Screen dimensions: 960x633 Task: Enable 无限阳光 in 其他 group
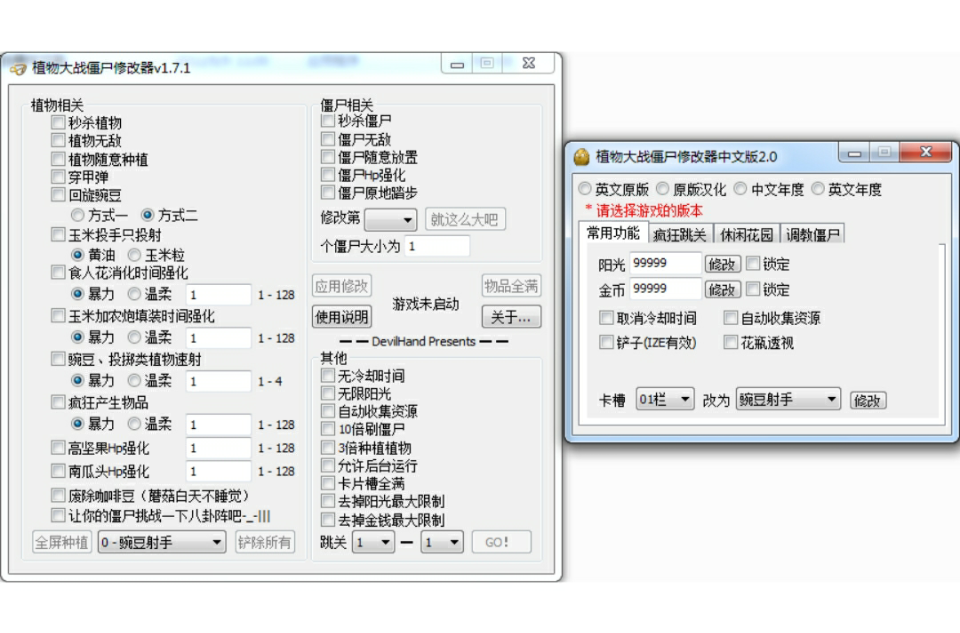click(328, 393)
